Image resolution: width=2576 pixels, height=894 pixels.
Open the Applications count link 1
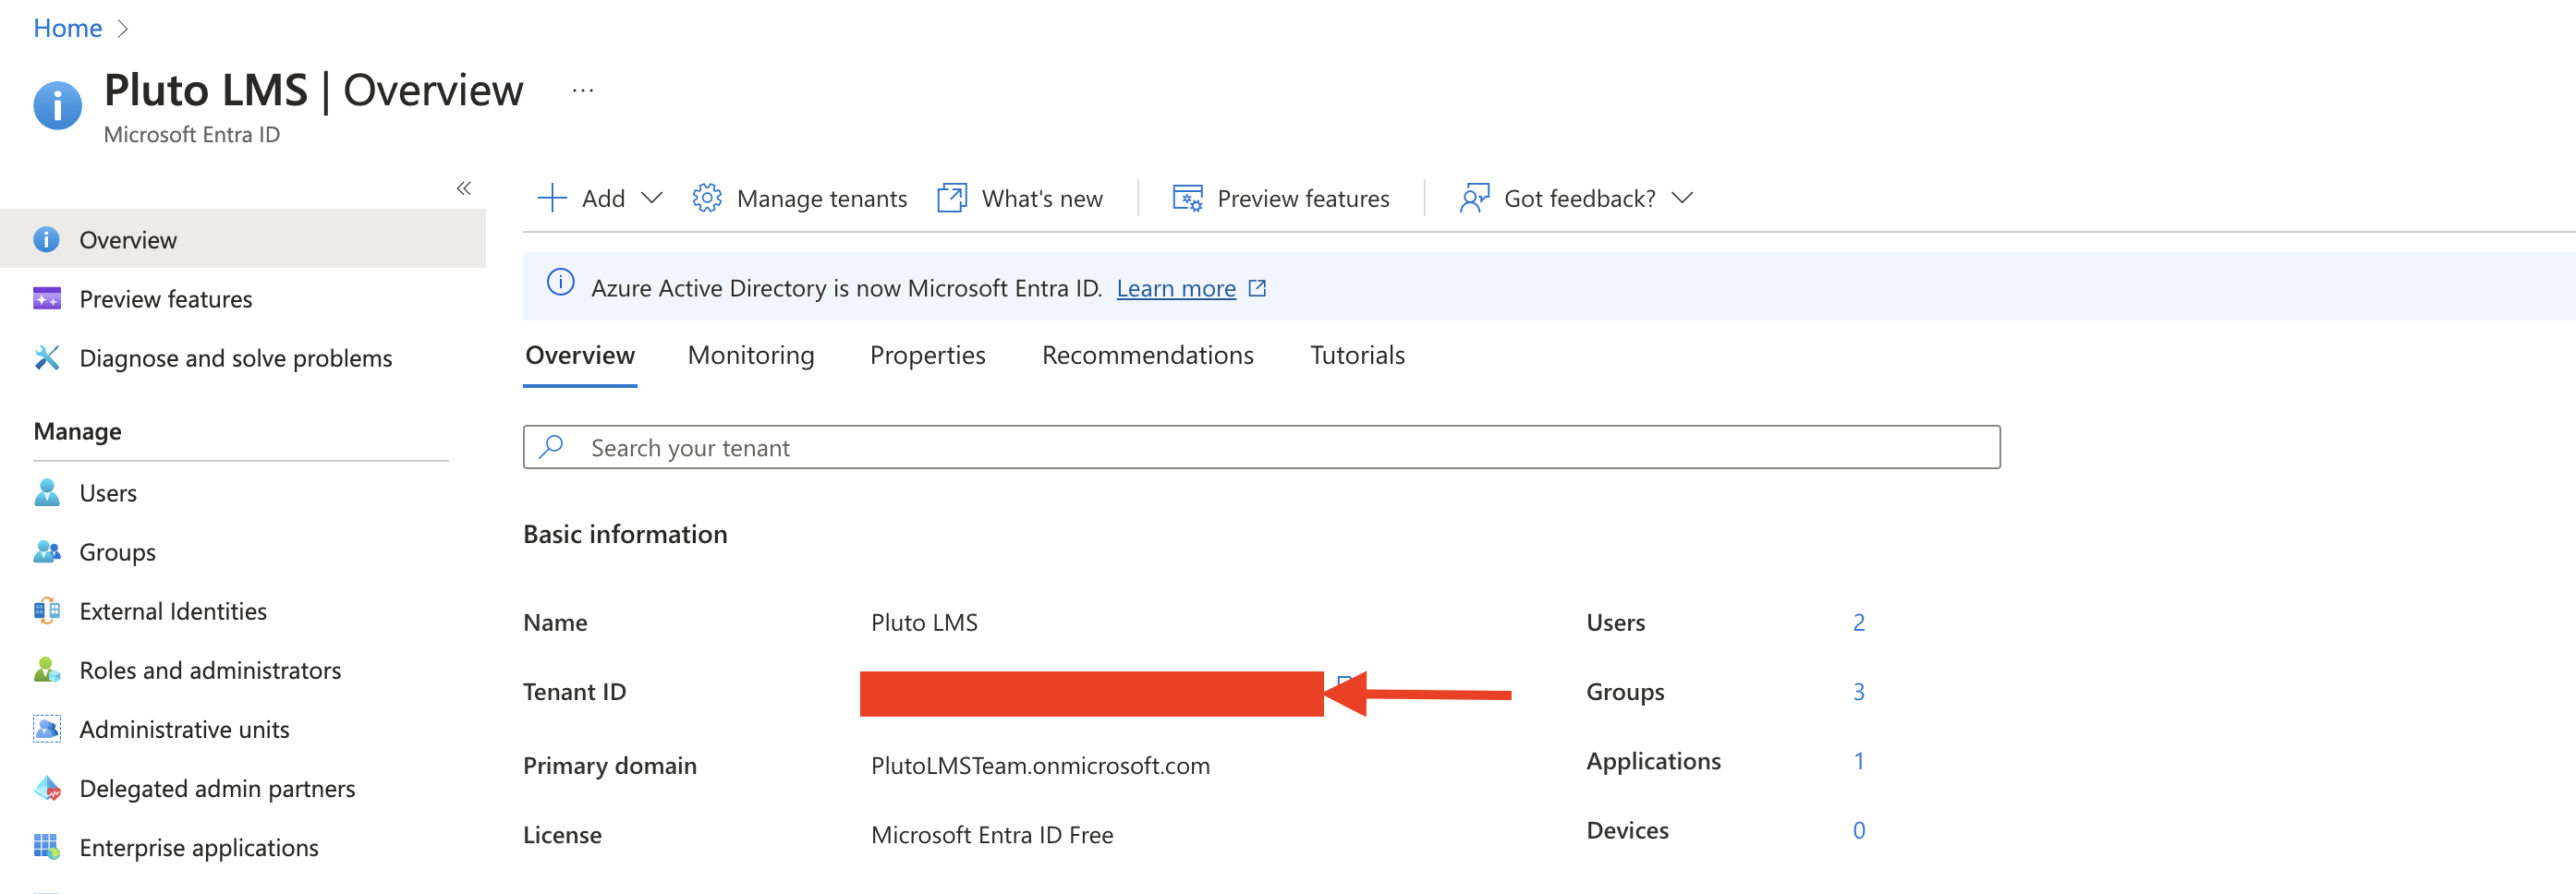[1859, 761]
